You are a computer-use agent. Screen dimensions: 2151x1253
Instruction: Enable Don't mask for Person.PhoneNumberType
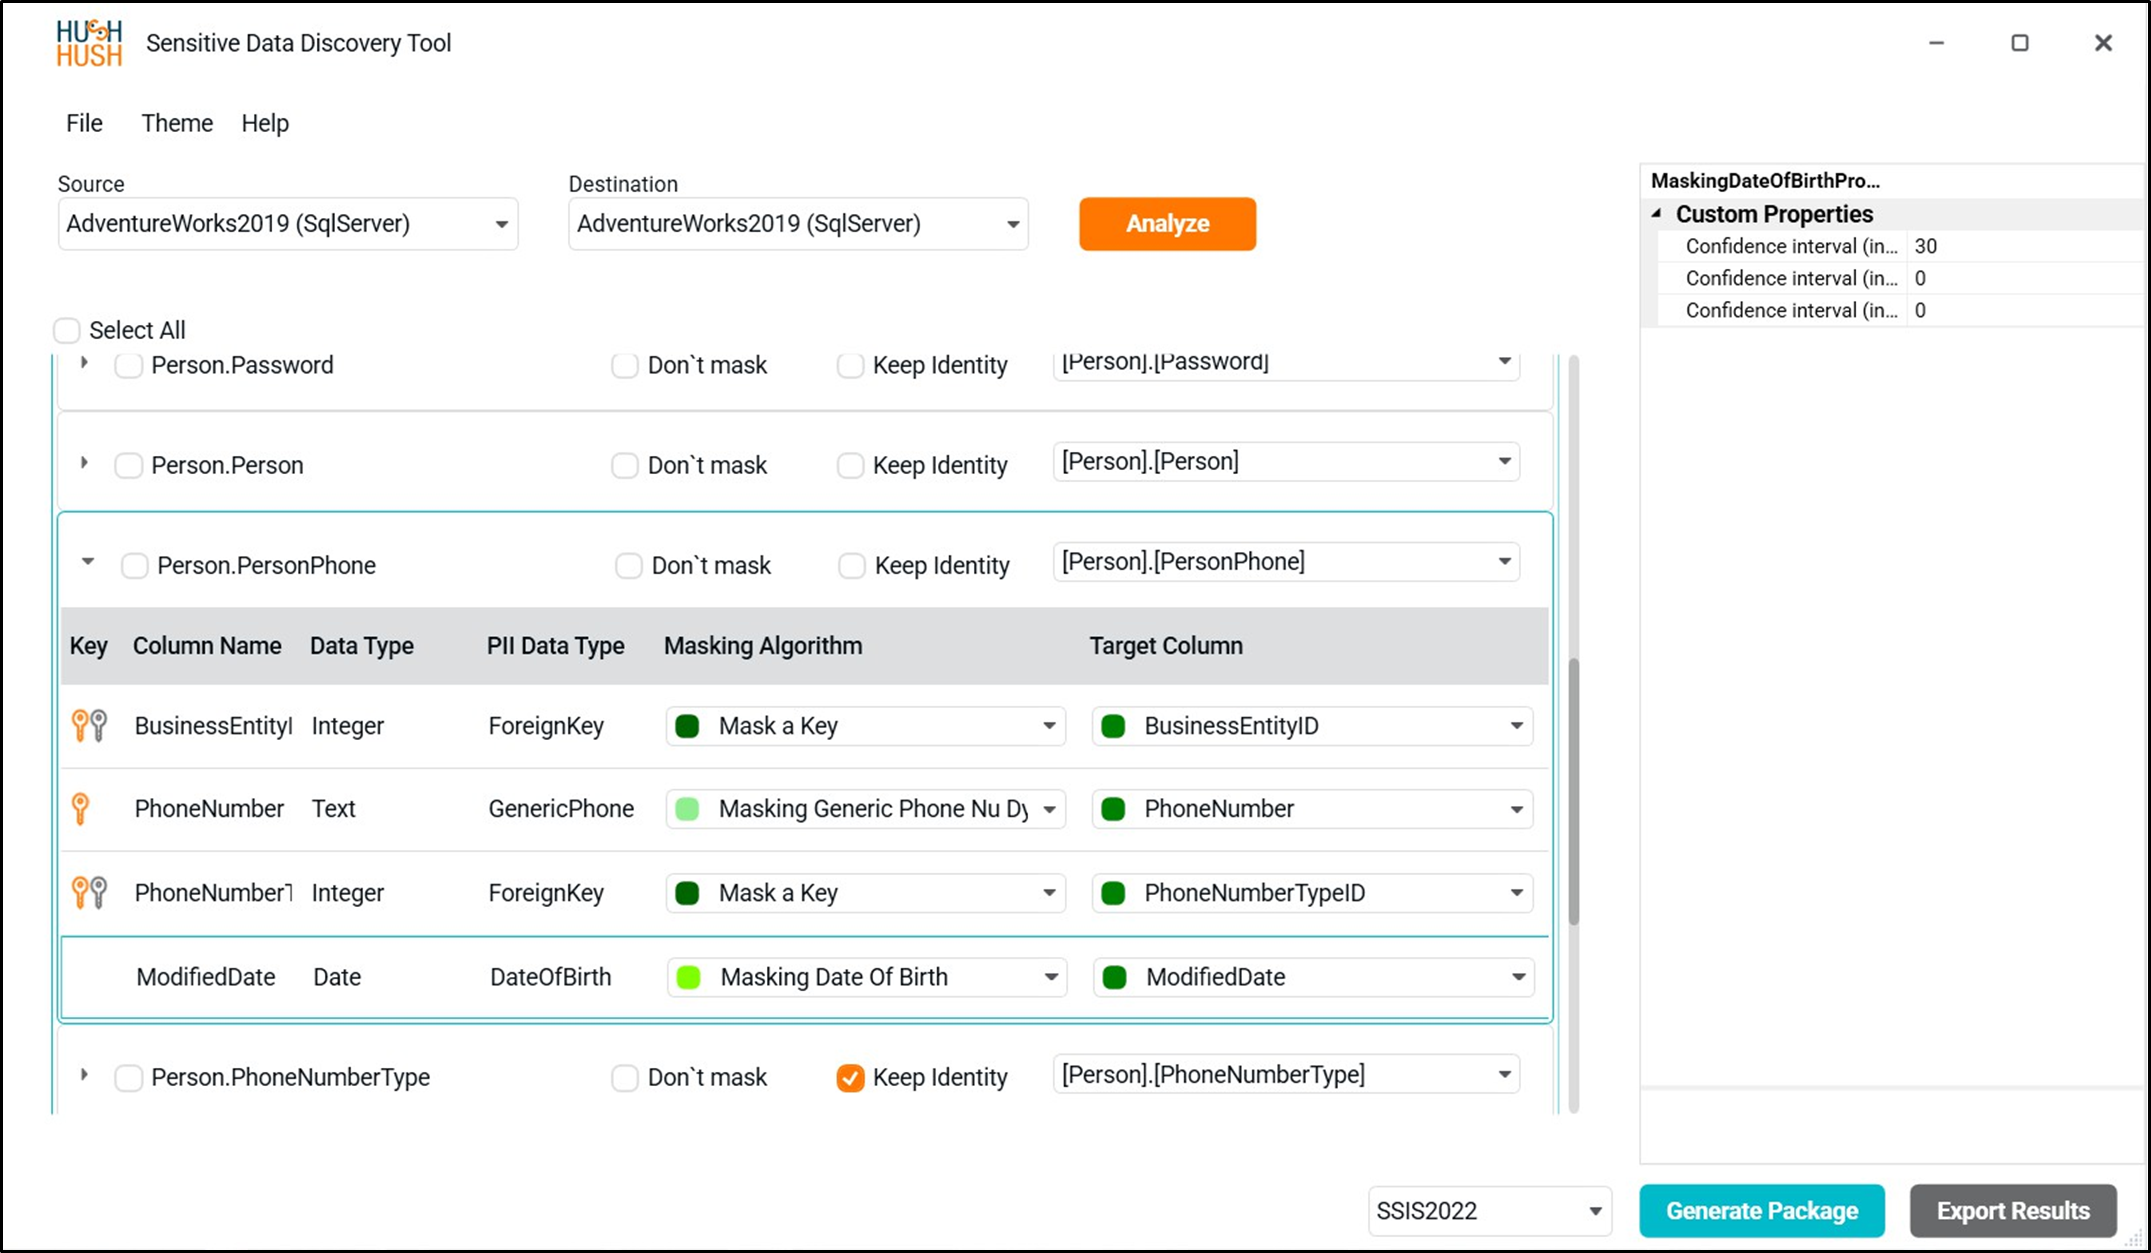[625, 1078]
